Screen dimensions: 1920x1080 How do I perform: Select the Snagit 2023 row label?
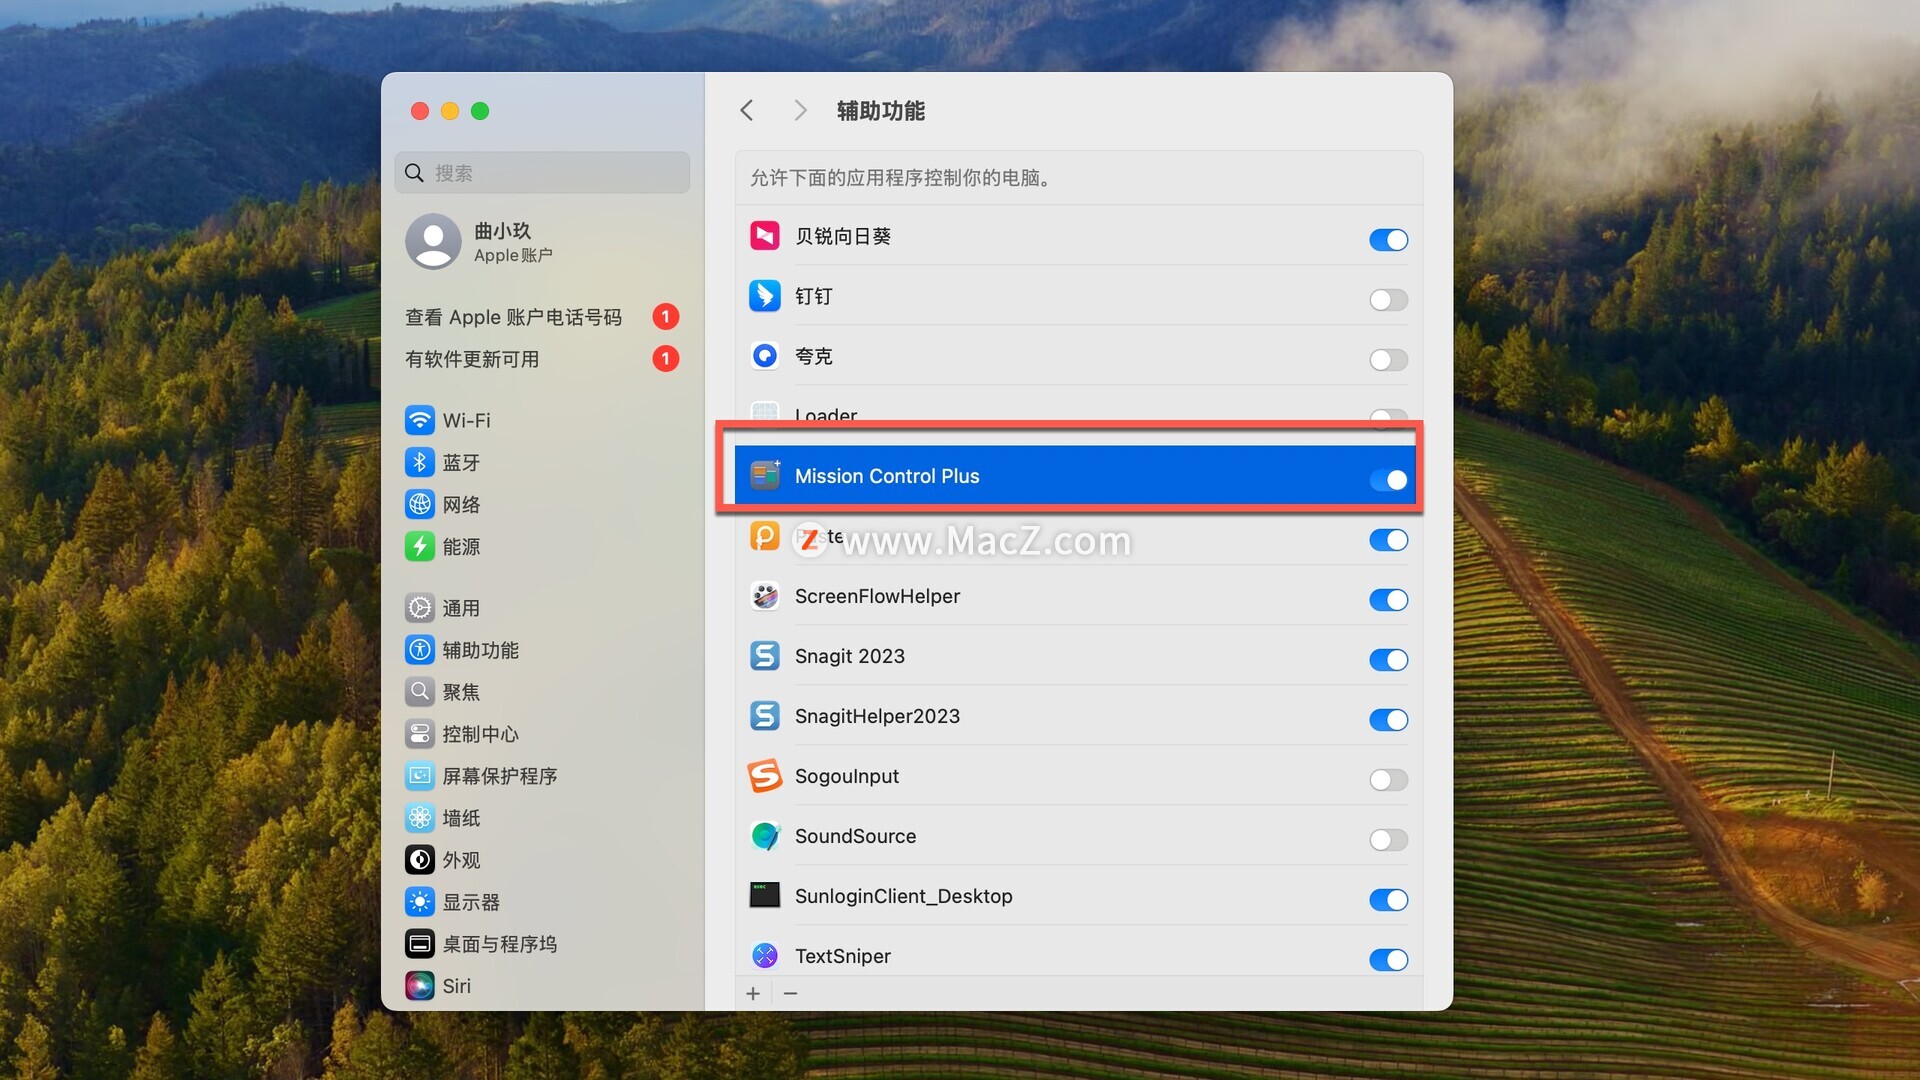(x=849, y=656)
